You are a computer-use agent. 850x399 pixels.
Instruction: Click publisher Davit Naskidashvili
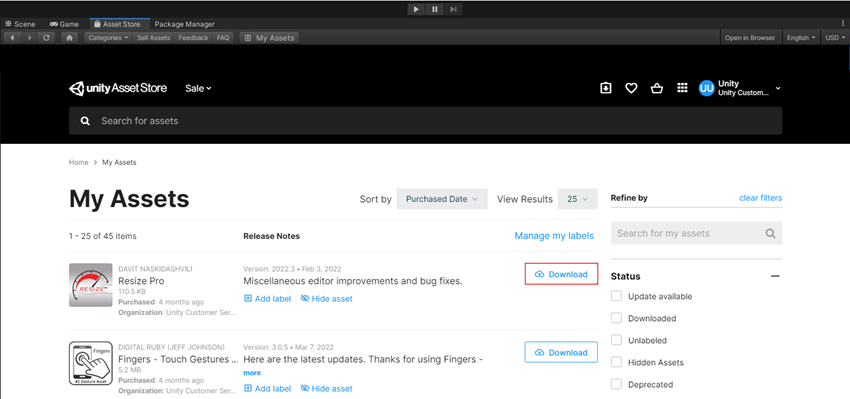155,269
